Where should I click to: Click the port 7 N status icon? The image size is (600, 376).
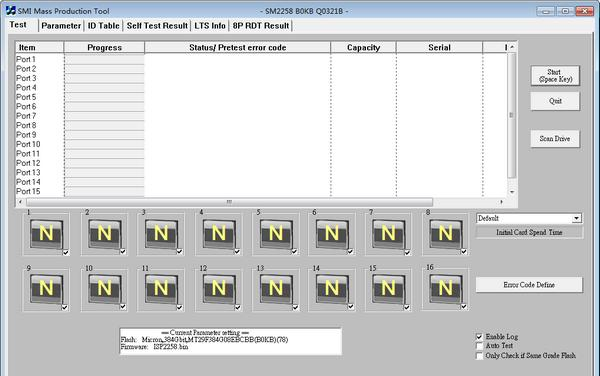pos(388,234)
